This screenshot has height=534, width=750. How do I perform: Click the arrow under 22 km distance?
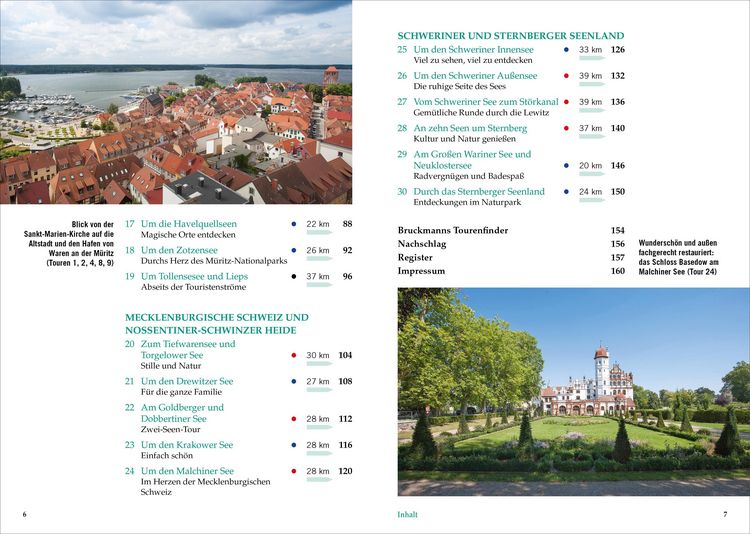(x=319, y=233)
